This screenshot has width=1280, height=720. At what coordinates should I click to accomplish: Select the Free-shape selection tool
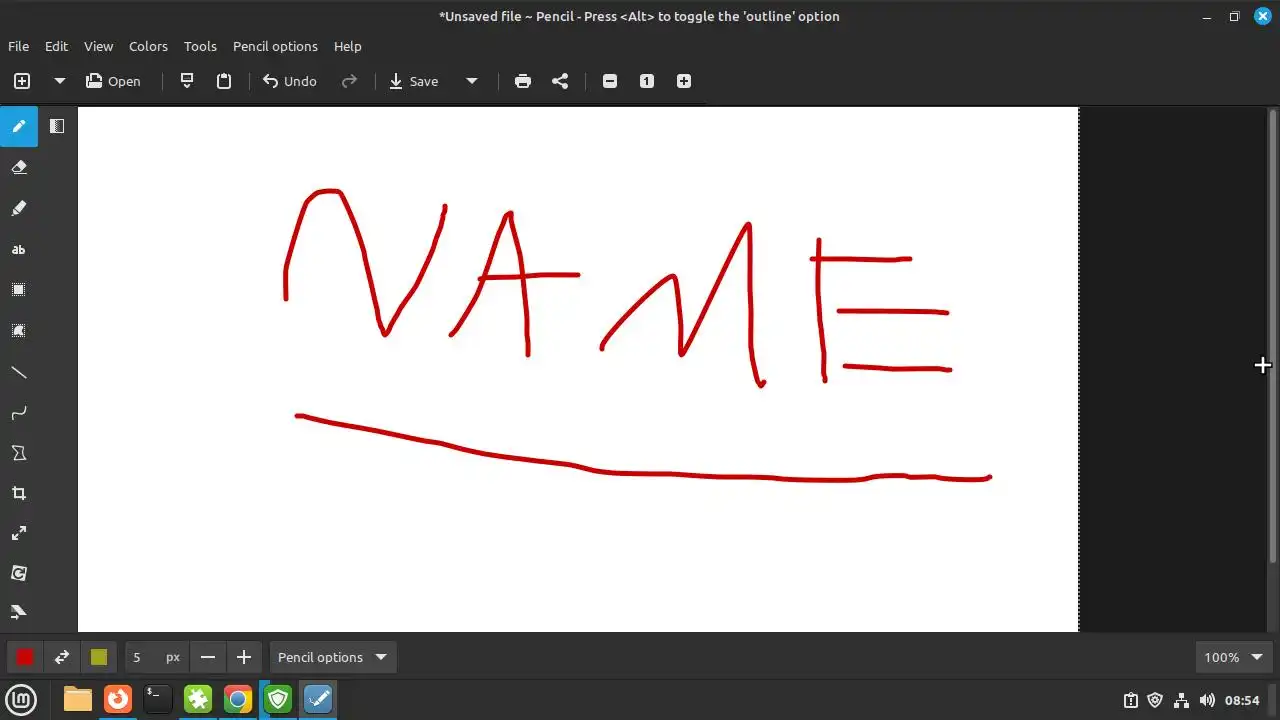click(x=19, y=331)
